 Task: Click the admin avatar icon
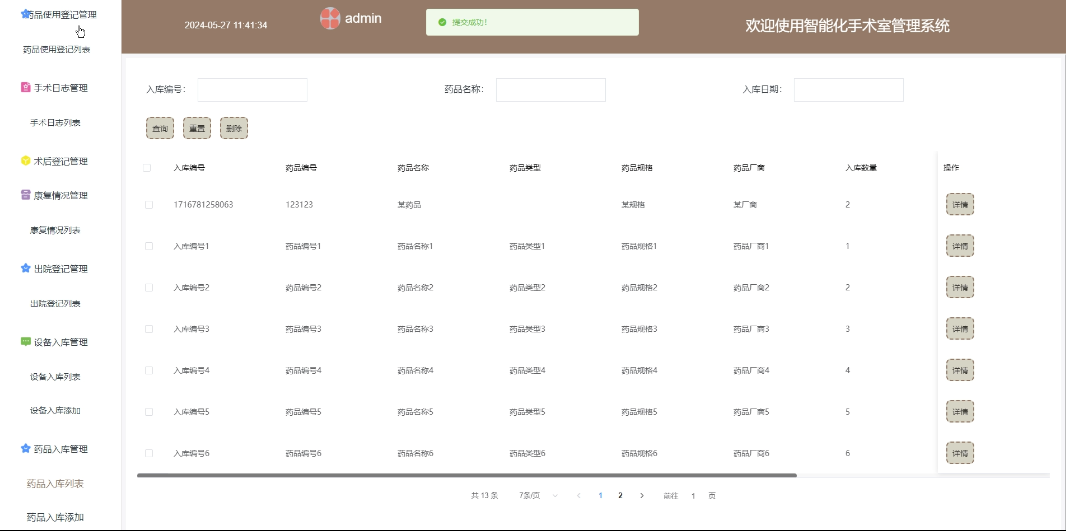(x=330, y=18)
